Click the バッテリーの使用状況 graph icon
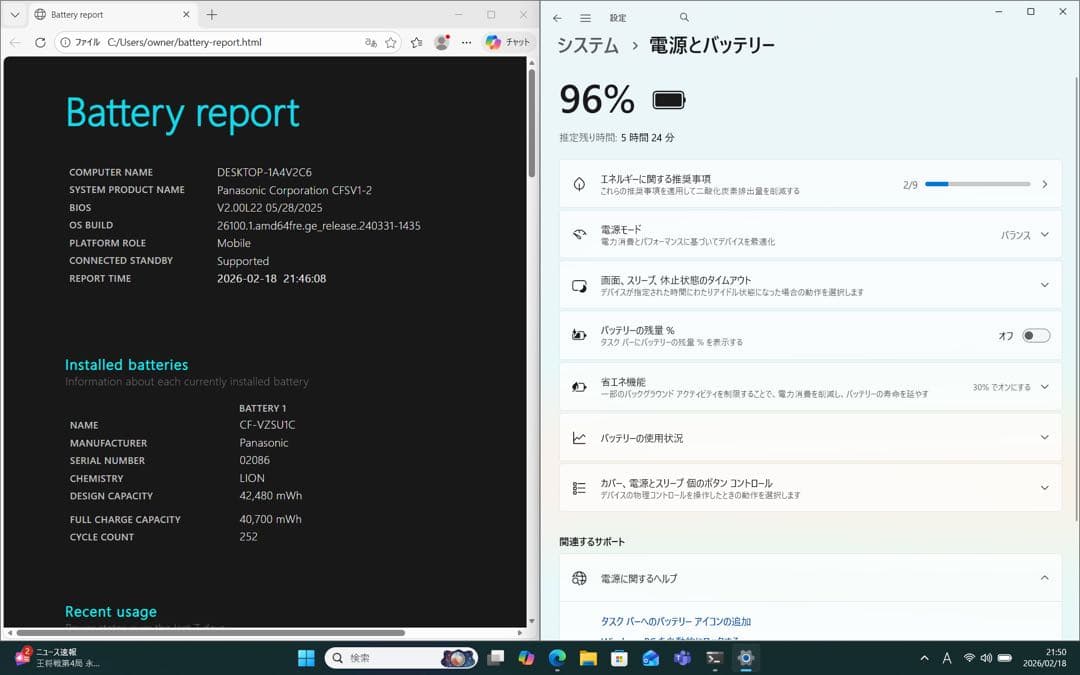This screenshot has height=675, width=1080. coord(579,437)
